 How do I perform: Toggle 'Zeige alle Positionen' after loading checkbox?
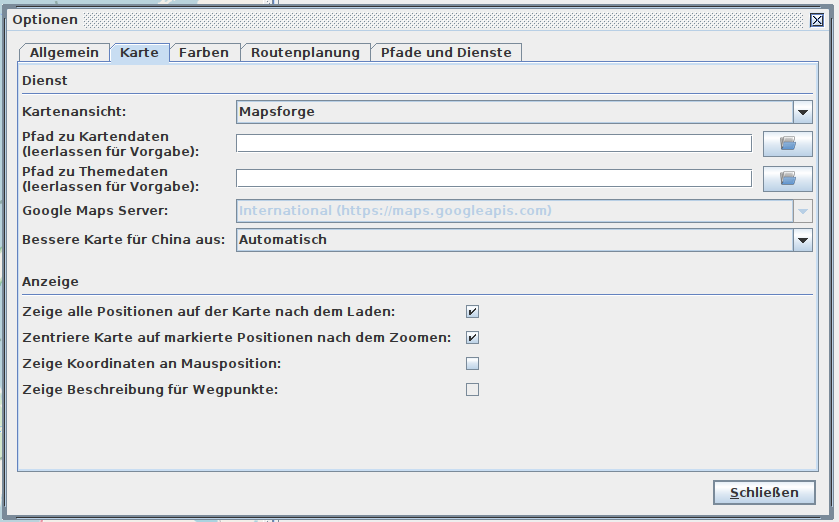[x=472, y=312]
